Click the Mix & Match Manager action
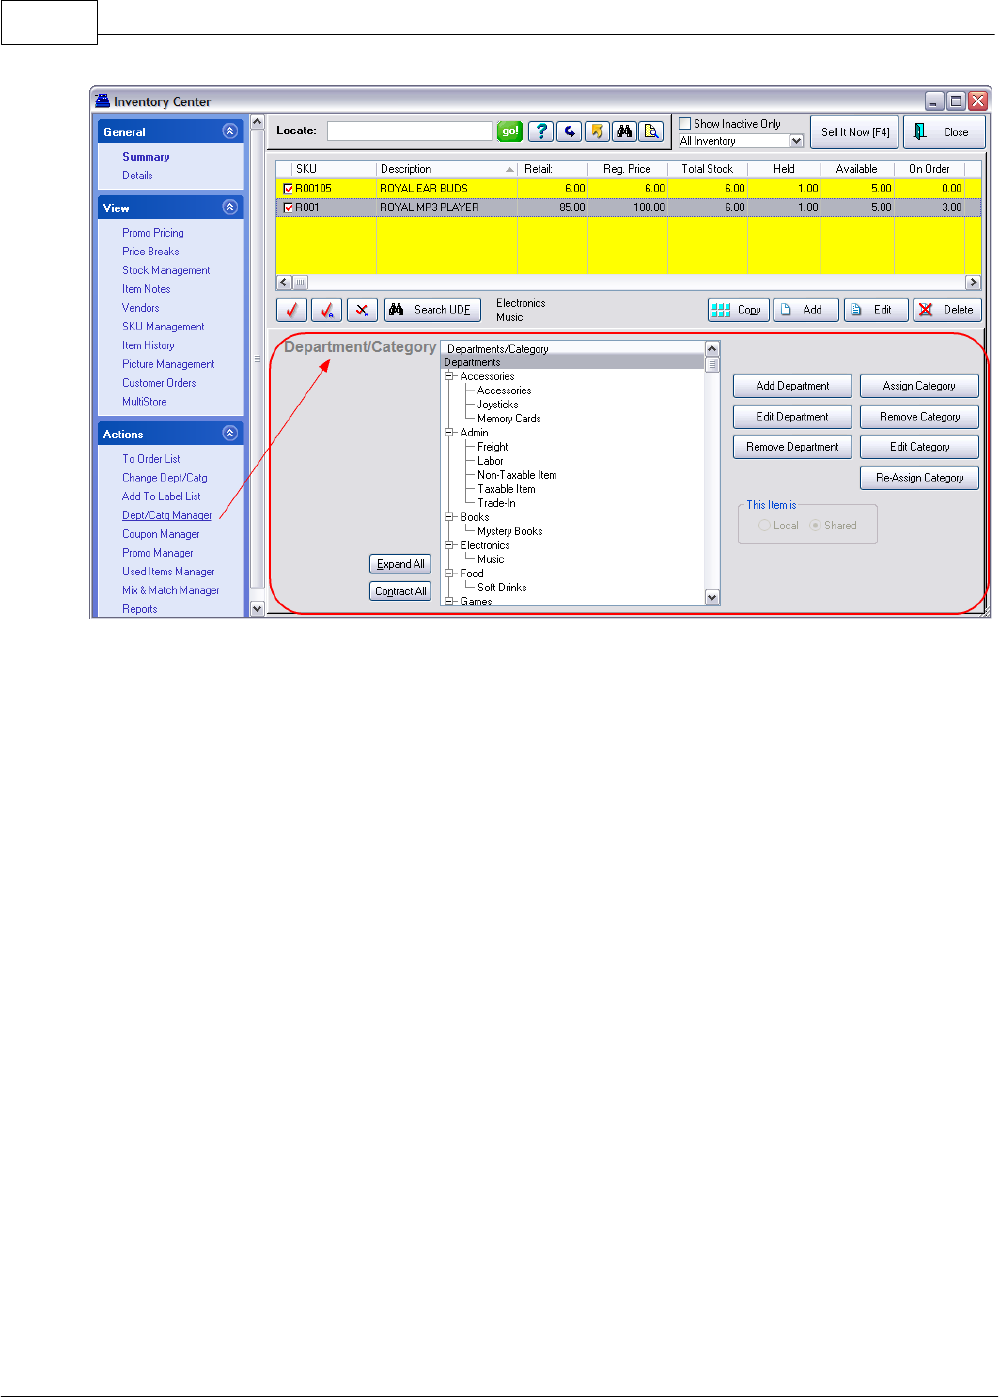This screenshot has width=999, height=1397. (x=170, y=590)
